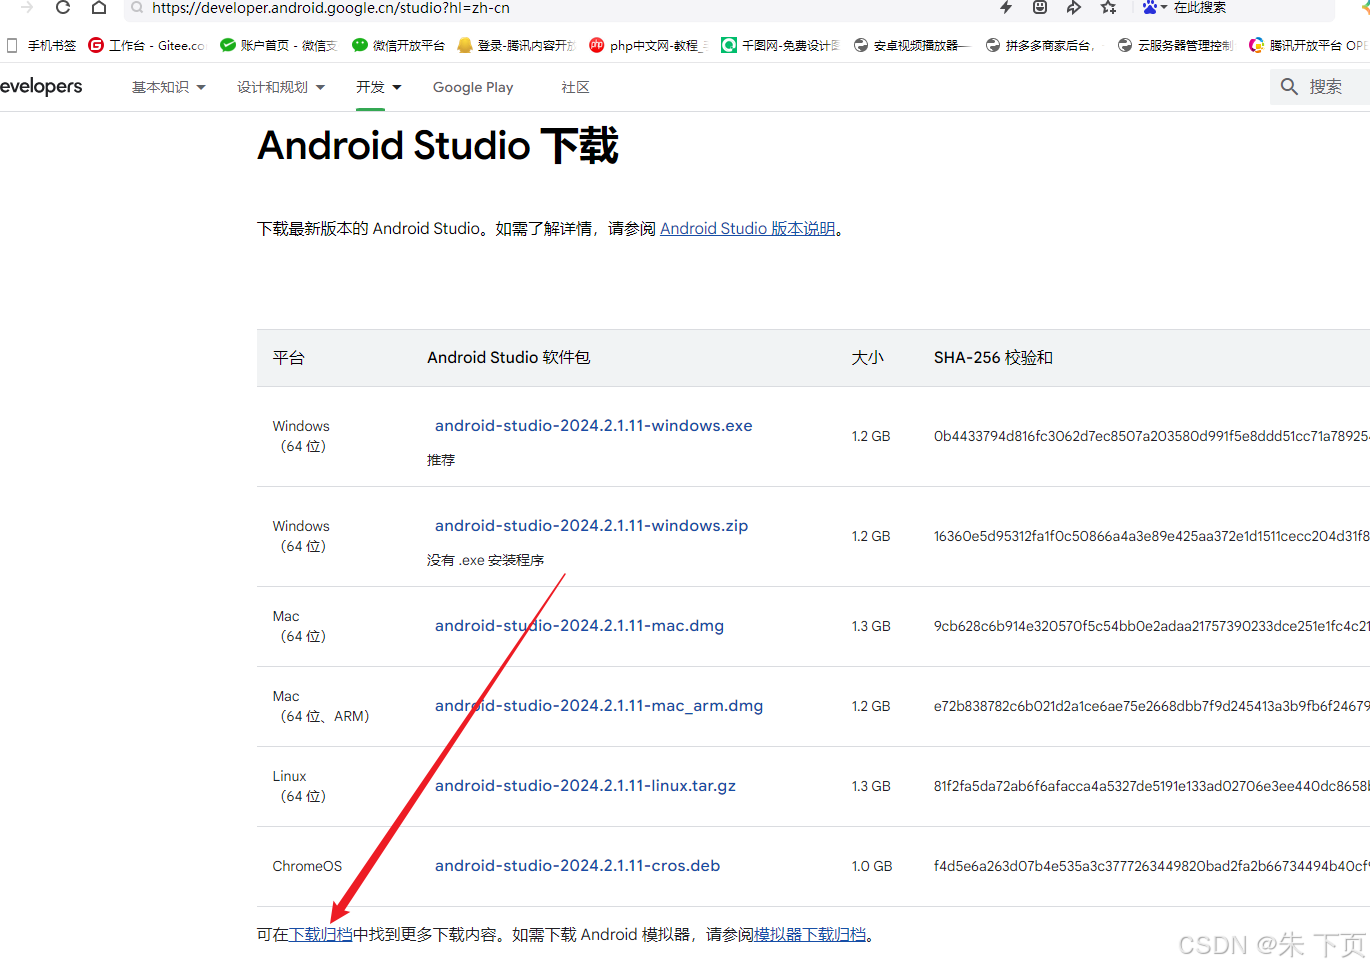Click the share arrow icon in address bar
The width and height of the screenshot is (1370, 968).
click(x=1074, y=7)
